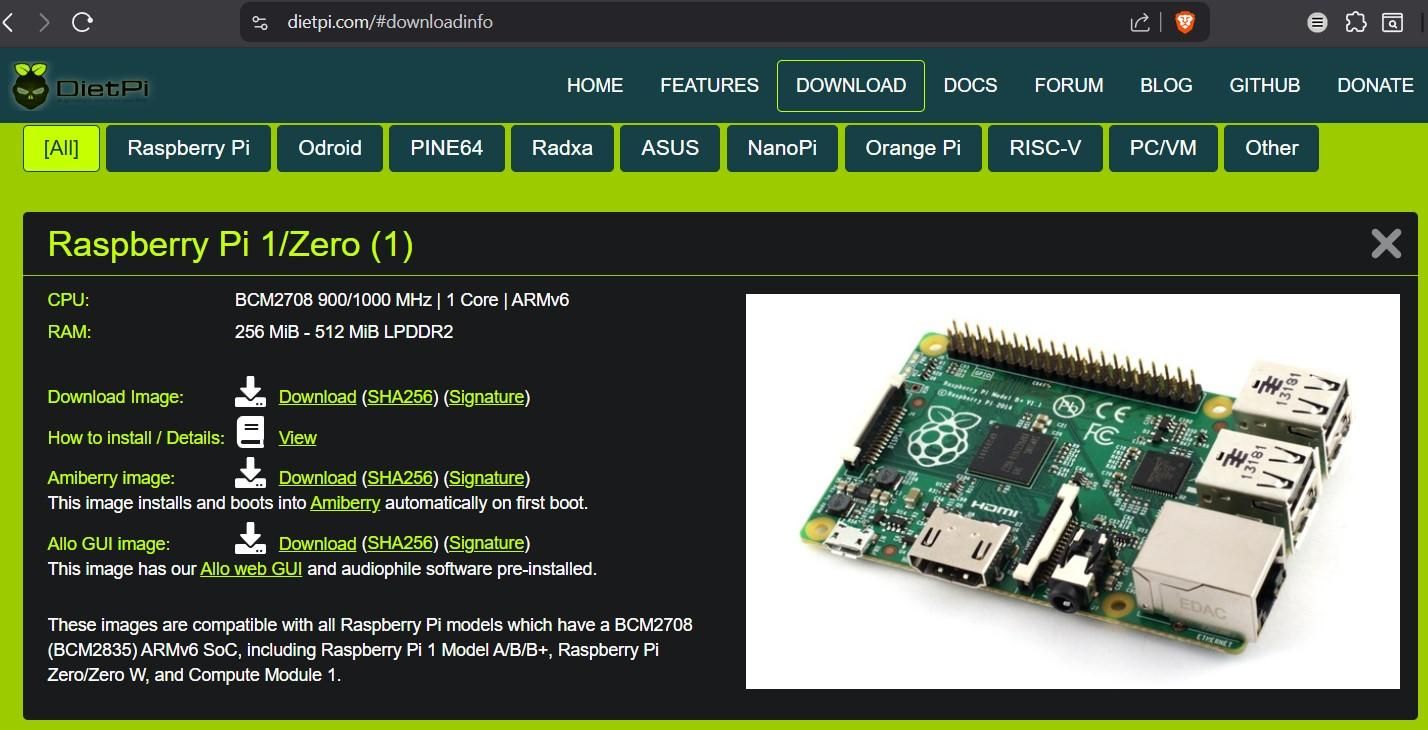The width and height of the screenshot is (1428, 730).
Task: Open the browser extensions puzzle icon
Action: click(1355, 22)
